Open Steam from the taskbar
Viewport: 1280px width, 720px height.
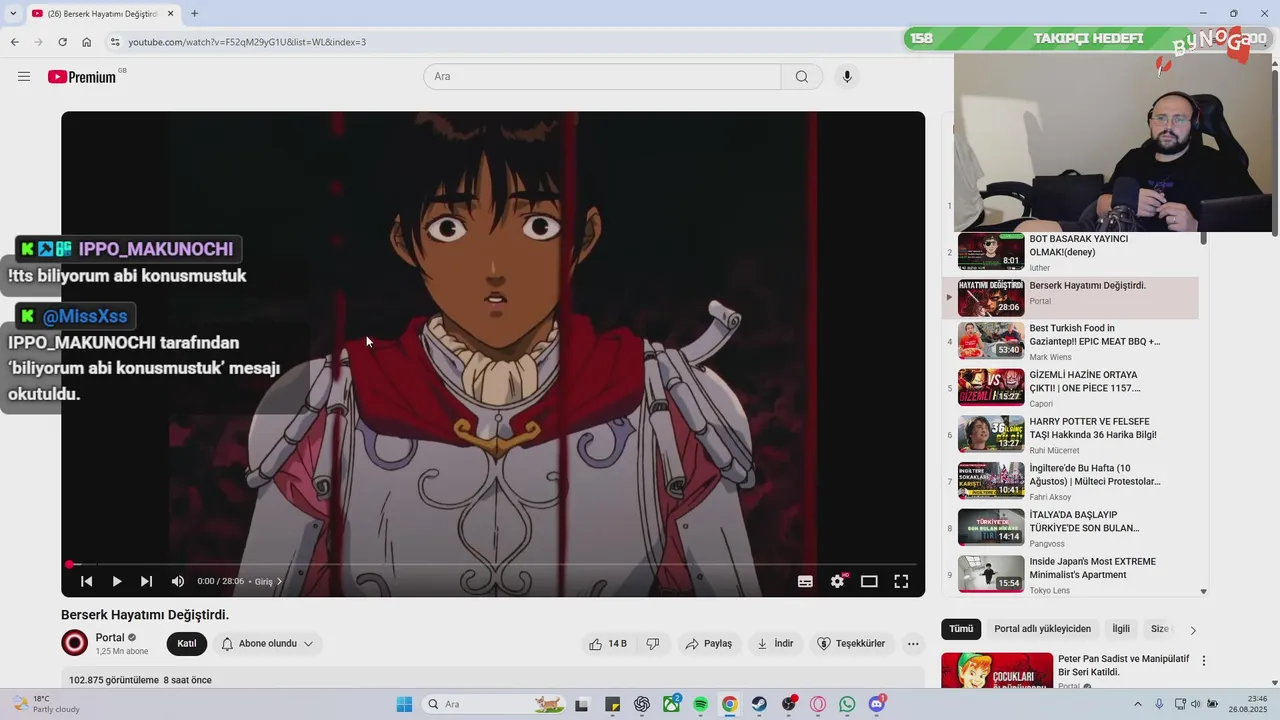pos(759,704)
